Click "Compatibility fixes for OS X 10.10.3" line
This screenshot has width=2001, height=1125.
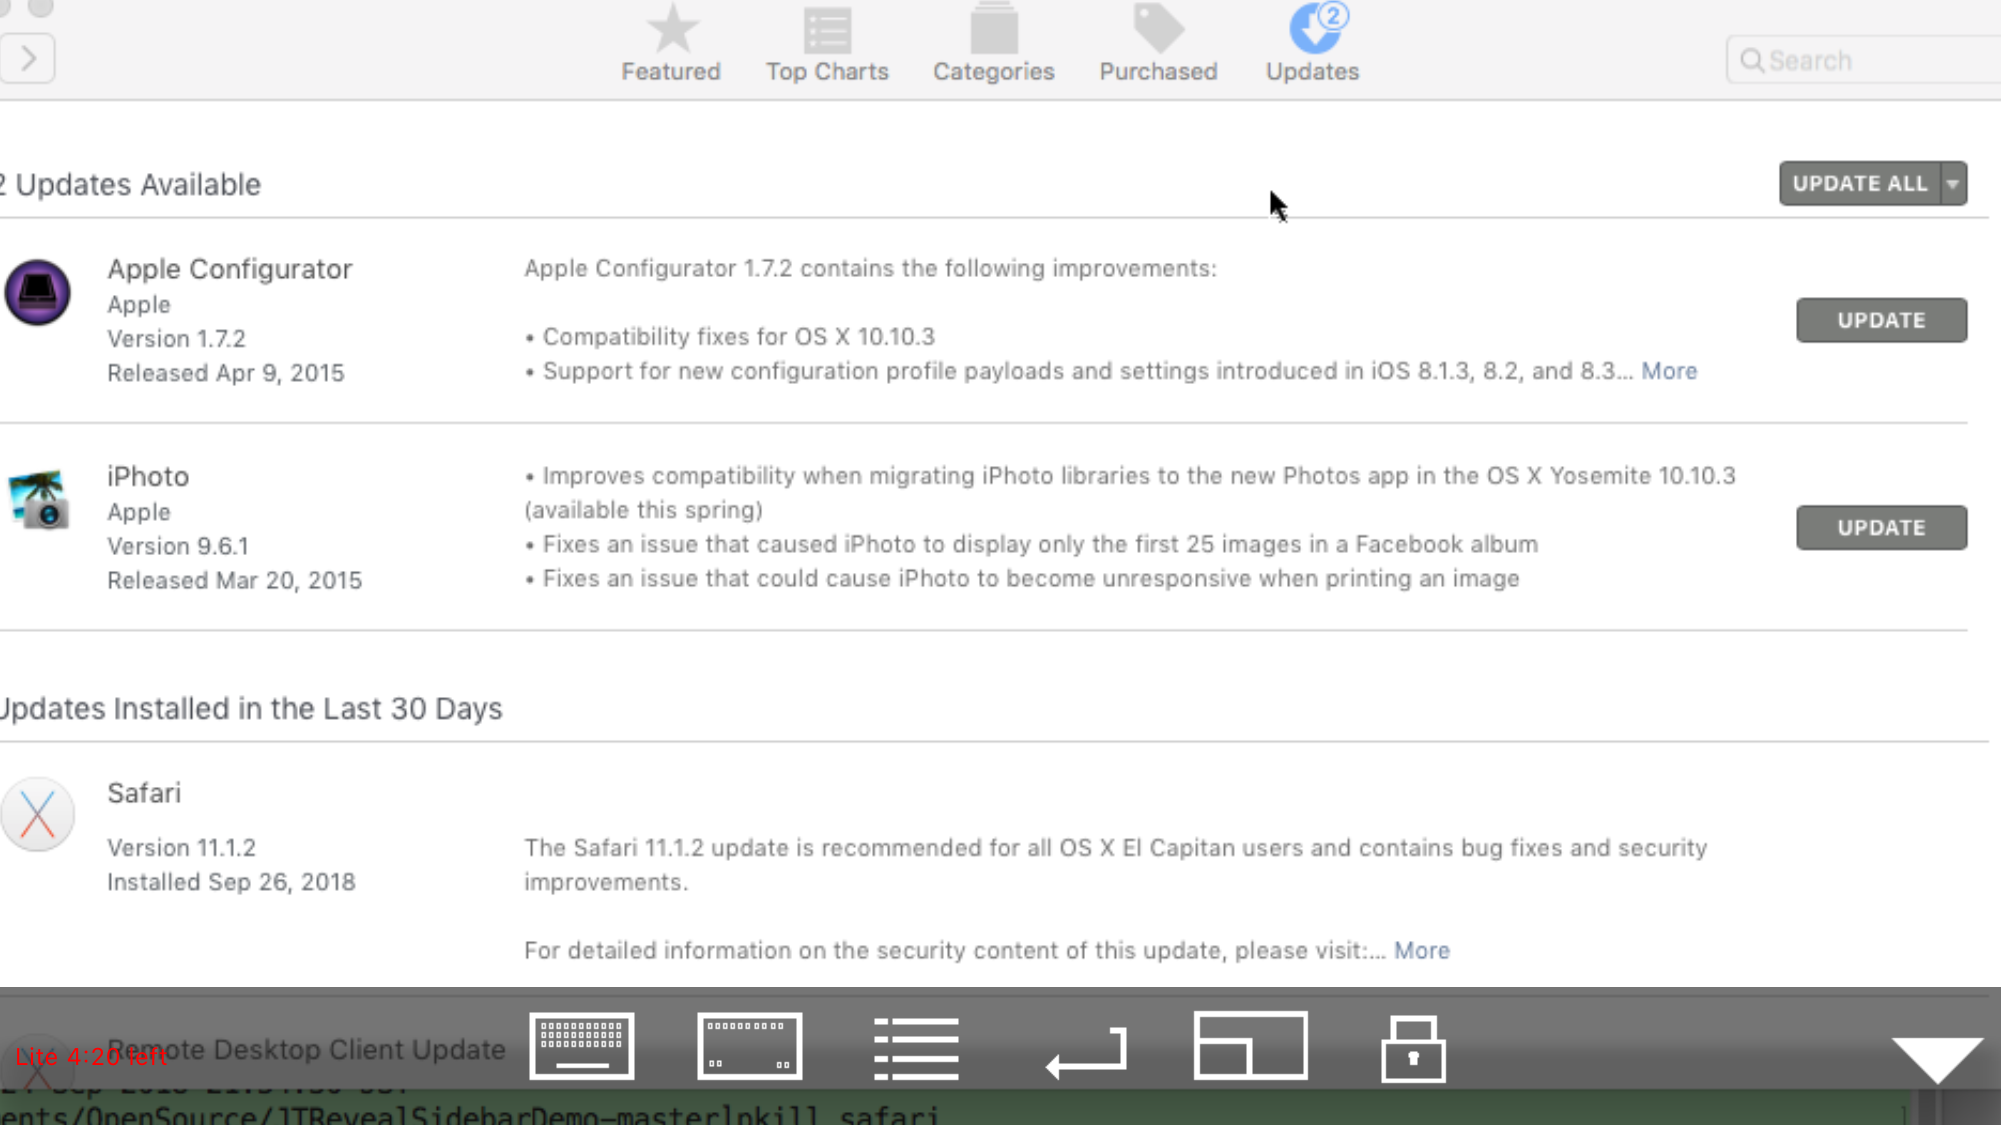pyautogui.click(x=730, y=336)
